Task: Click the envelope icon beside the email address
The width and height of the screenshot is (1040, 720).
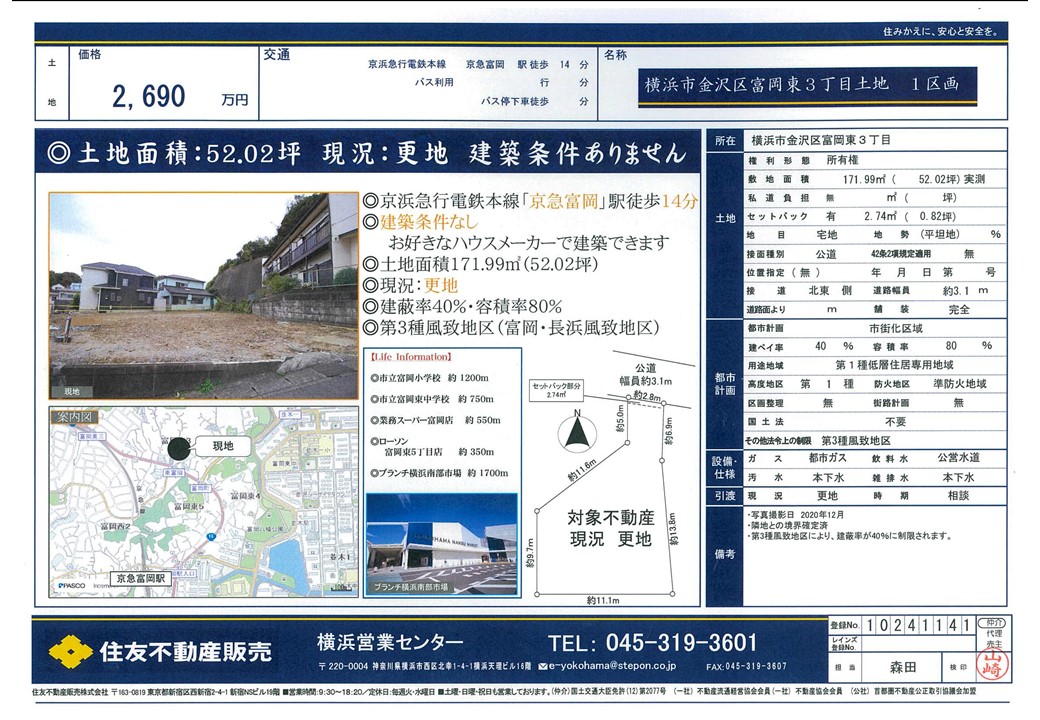Action: (543, 665)
